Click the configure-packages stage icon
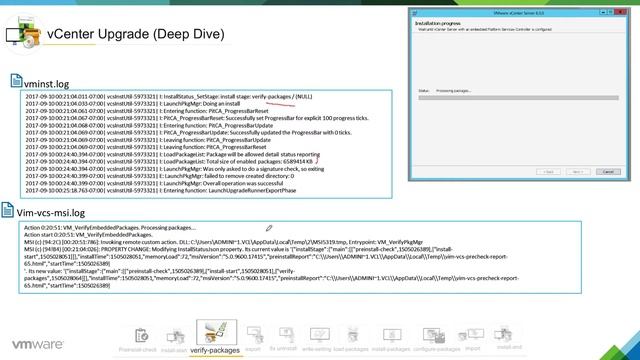The height and width of the screenshot is (360, 640). (x=433, y=336)
